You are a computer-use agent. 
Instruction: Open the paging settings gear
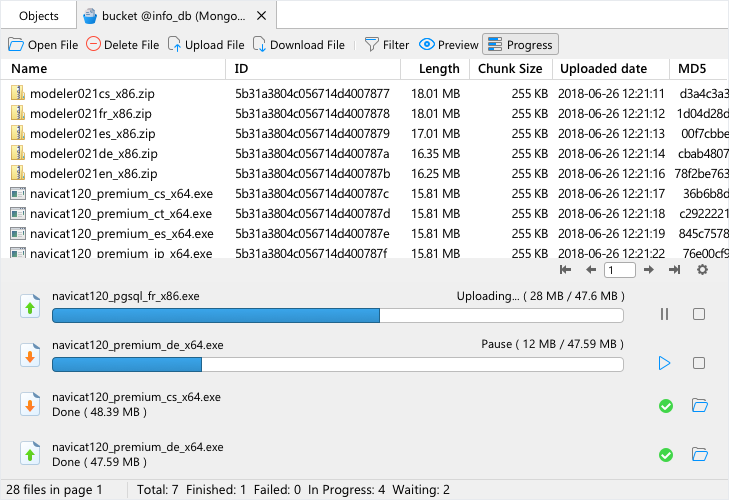click(702, 270)
